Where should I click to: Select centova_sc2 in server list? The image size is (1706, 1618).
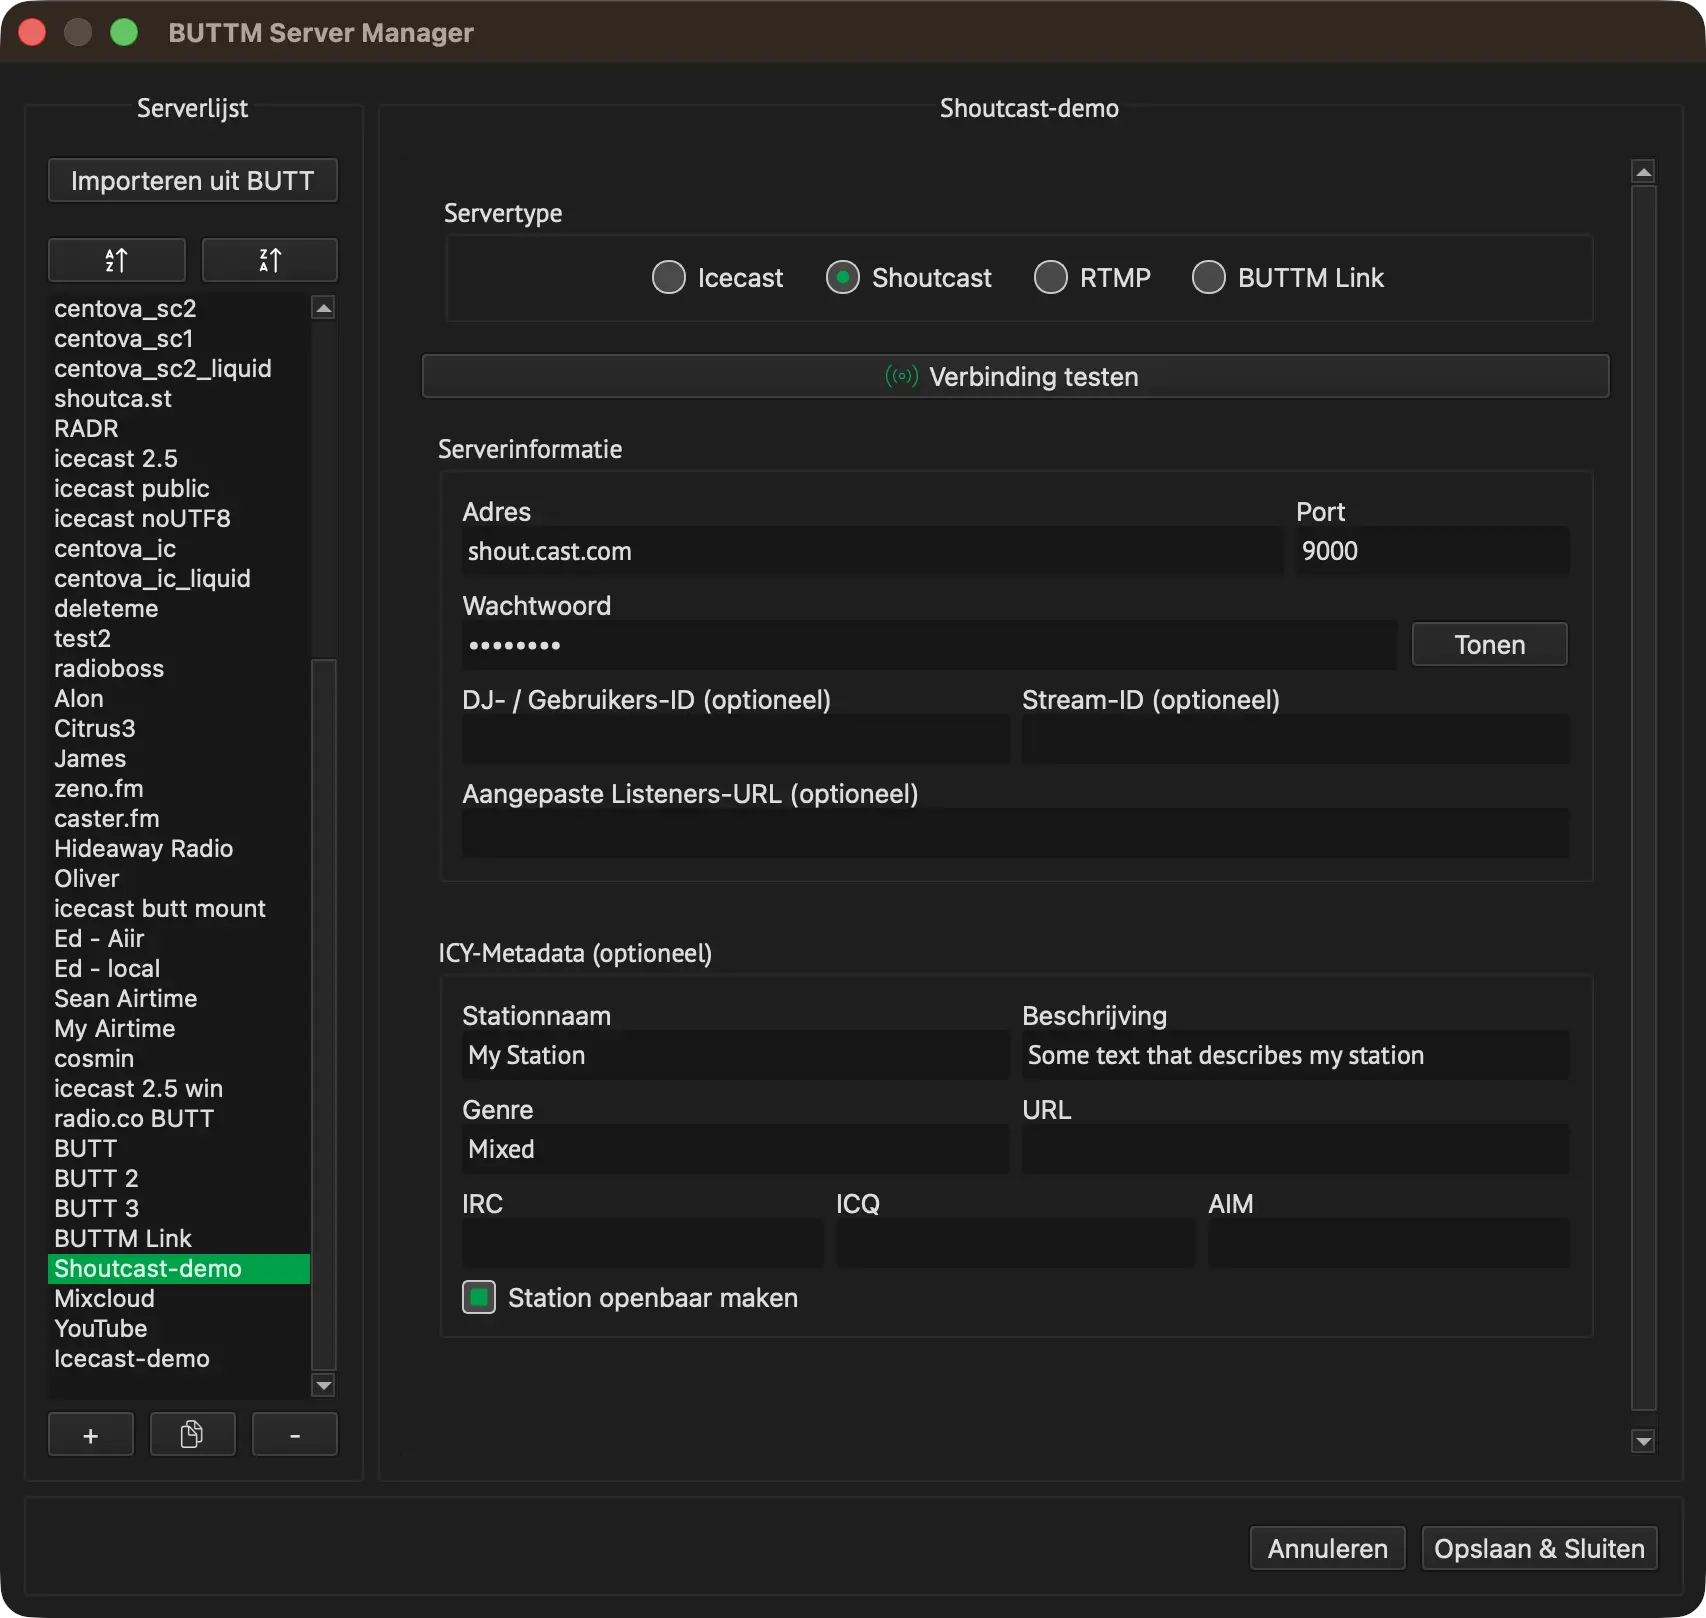(179, 309)
